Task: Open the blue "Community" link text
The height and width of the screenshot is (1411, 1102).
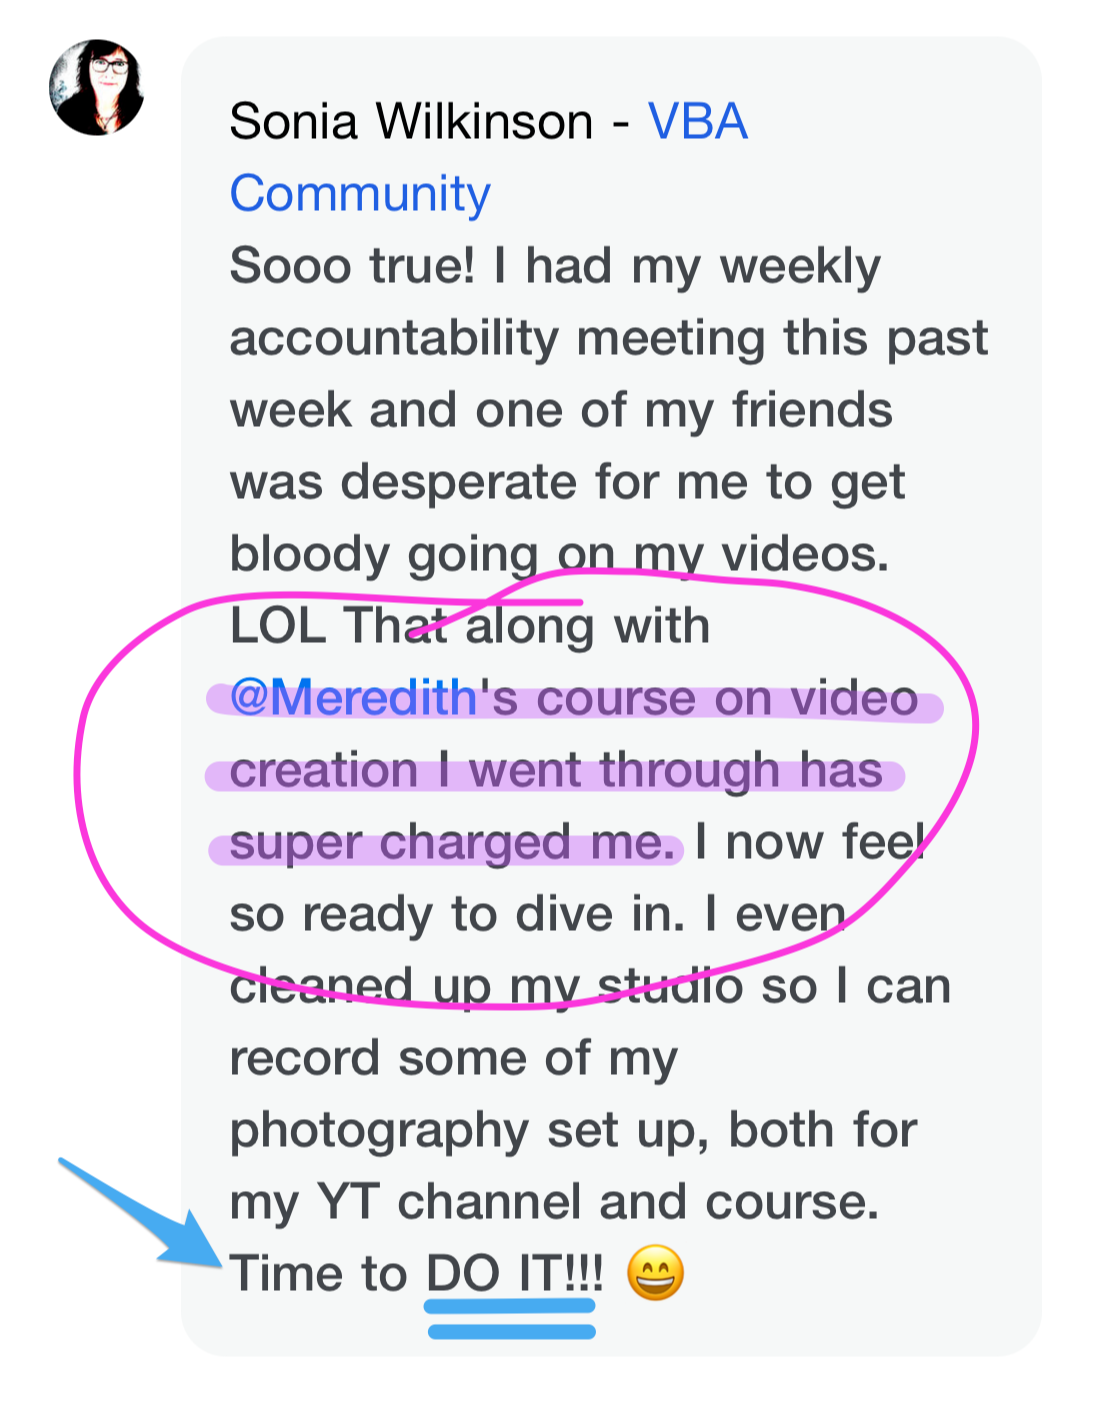Action: pyautogui.click(x=360, y=195)
